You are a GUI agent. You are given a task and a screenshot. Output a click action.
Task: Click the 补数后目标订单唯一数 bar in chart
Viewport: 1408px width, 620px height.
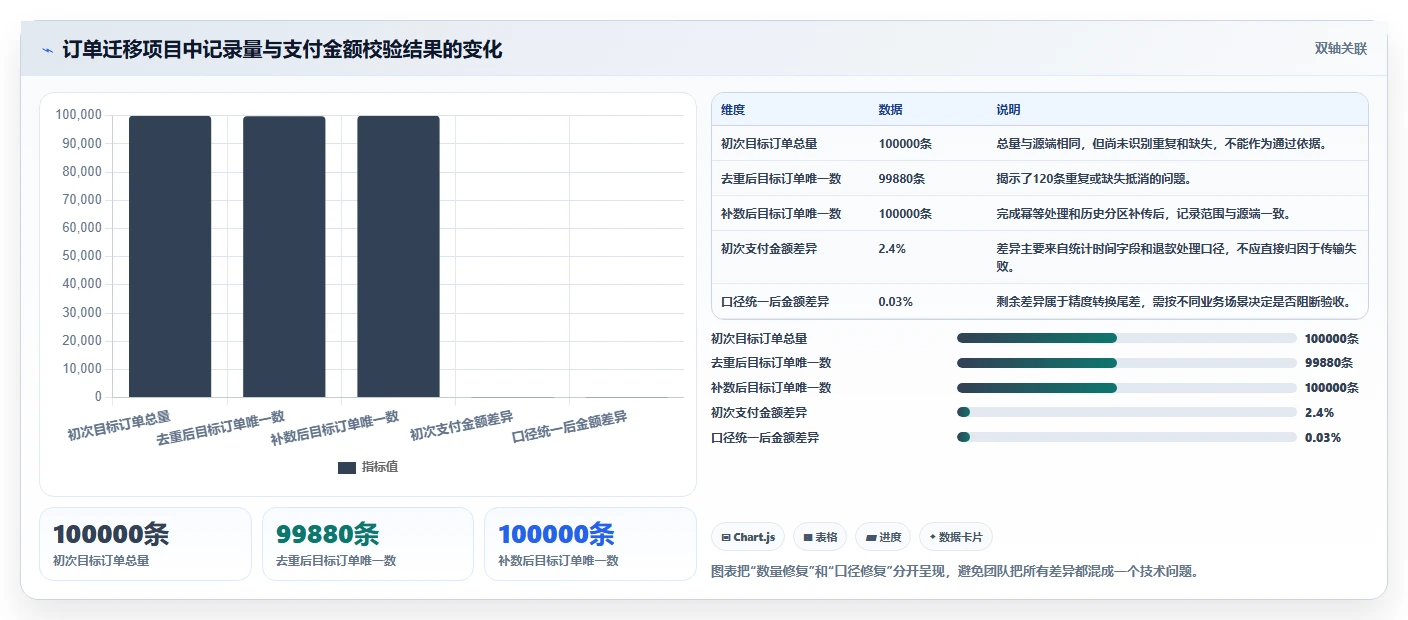[398, 257]
